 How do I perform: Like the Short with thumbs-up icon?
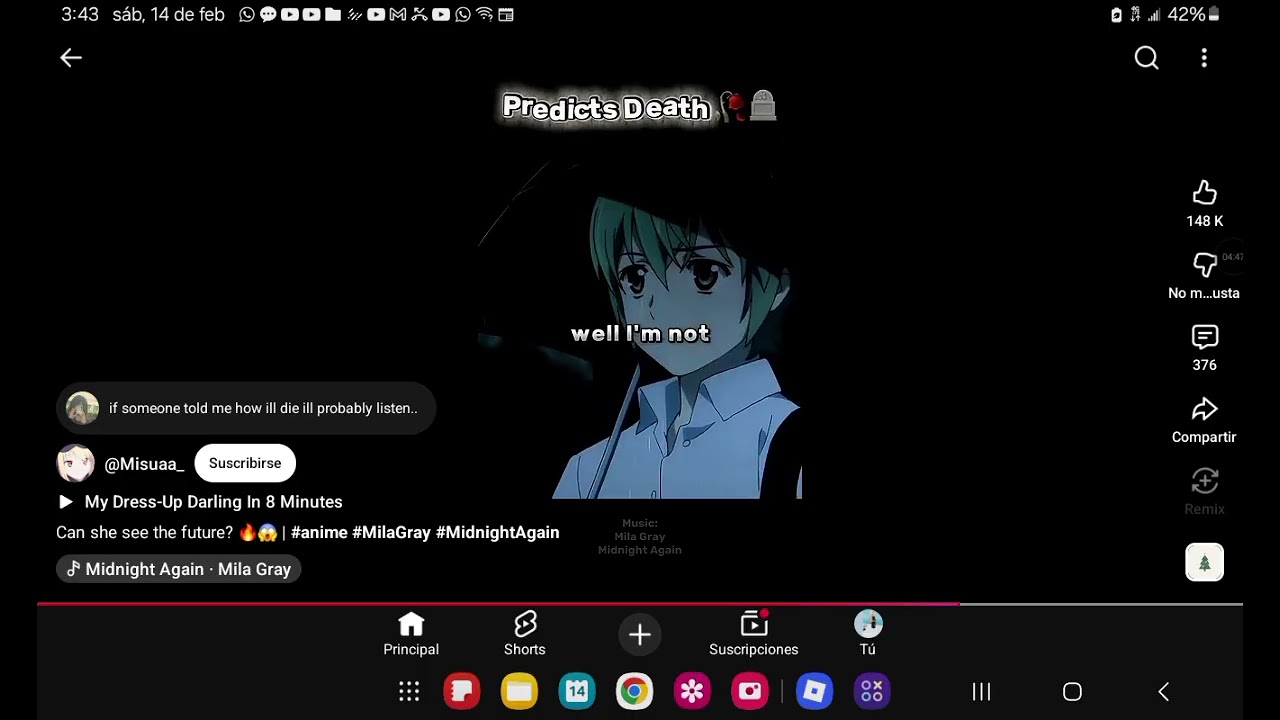click(x=1204, y=192)
